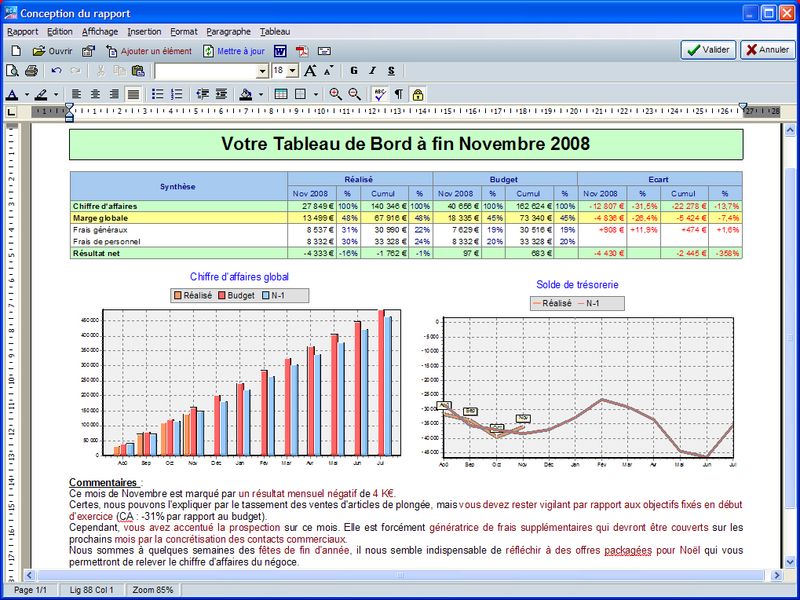Click the 'Lig 88 Col 1' status entry
800x600 pixels.
click(x=92, y=590)
